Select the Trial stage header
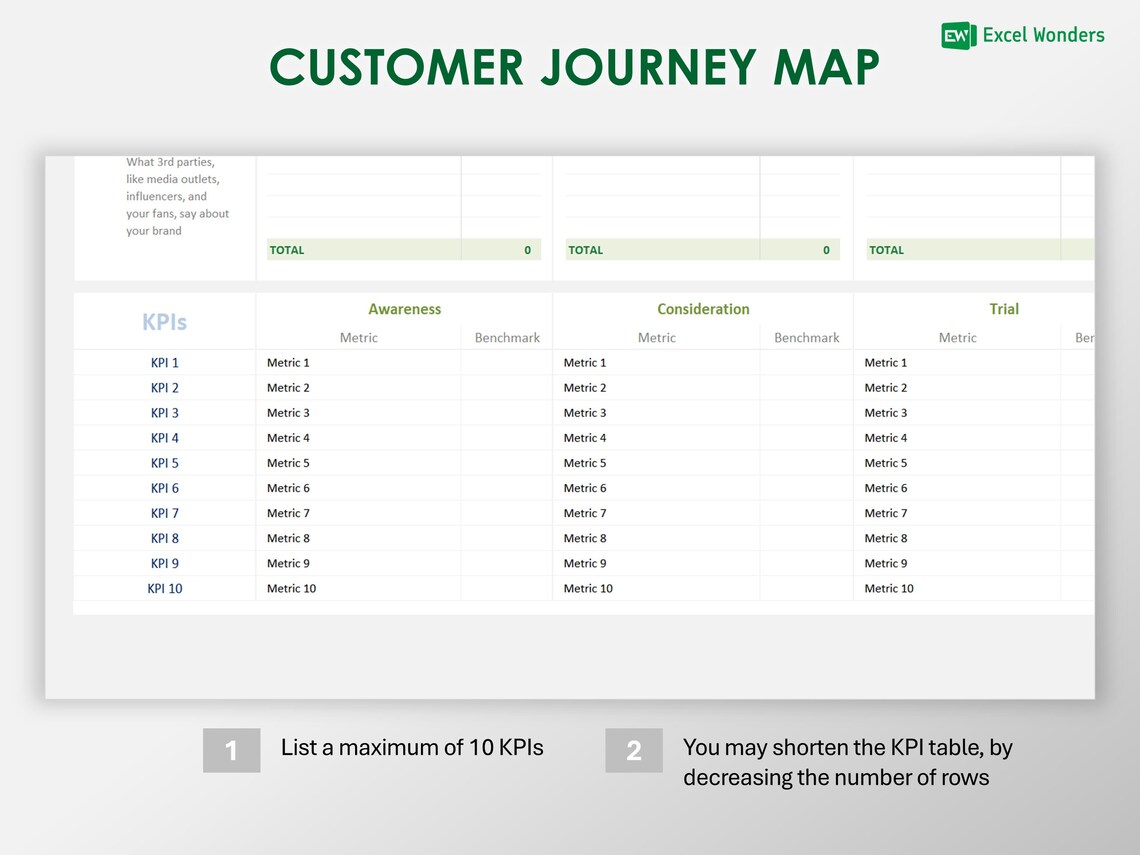The image size is (1140, 855). tap(1004, 309)
